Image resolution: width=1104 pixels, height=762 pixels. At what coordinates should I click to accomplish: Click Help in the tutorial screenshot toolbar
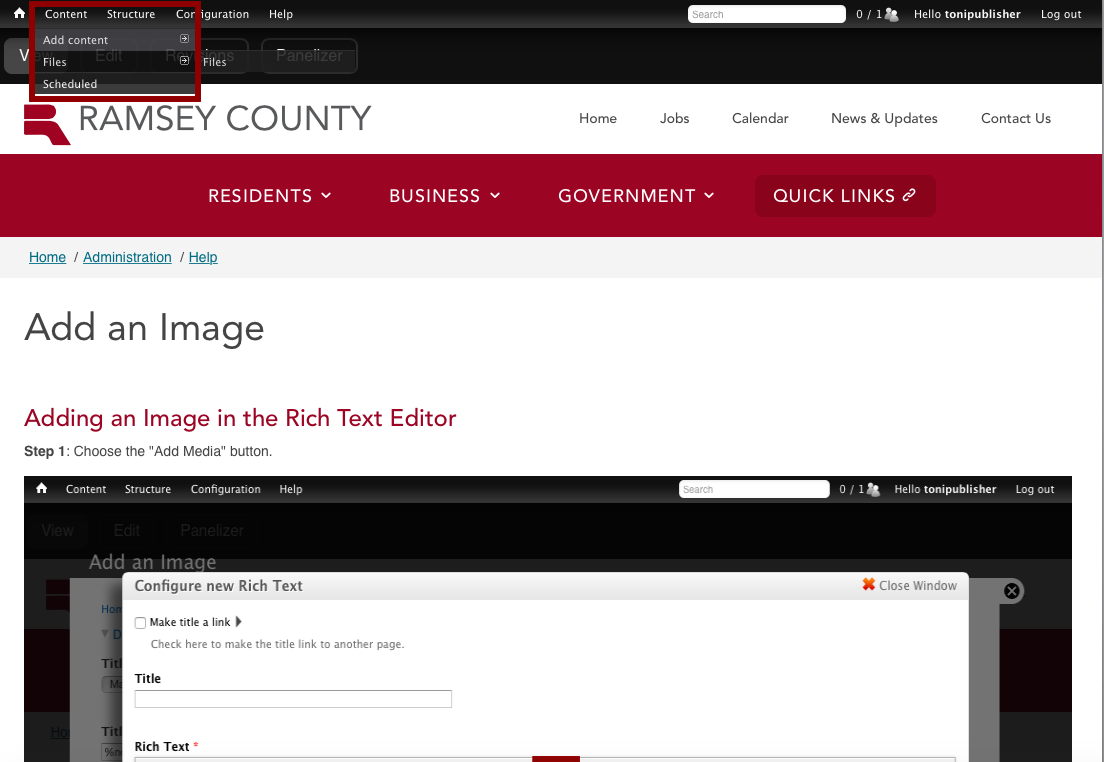click(x=291, y=489)
